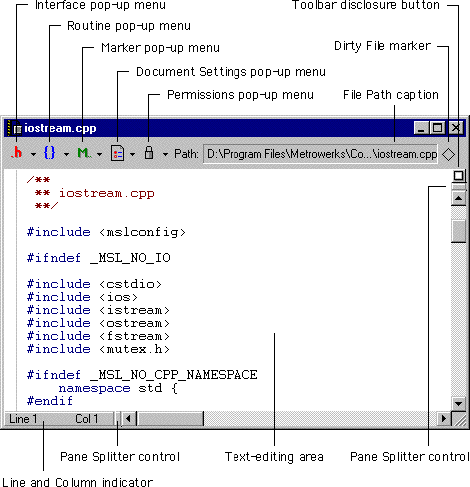Expand the arrow beside the .h icon
470x487 pixels.
(x=33, y=154)
